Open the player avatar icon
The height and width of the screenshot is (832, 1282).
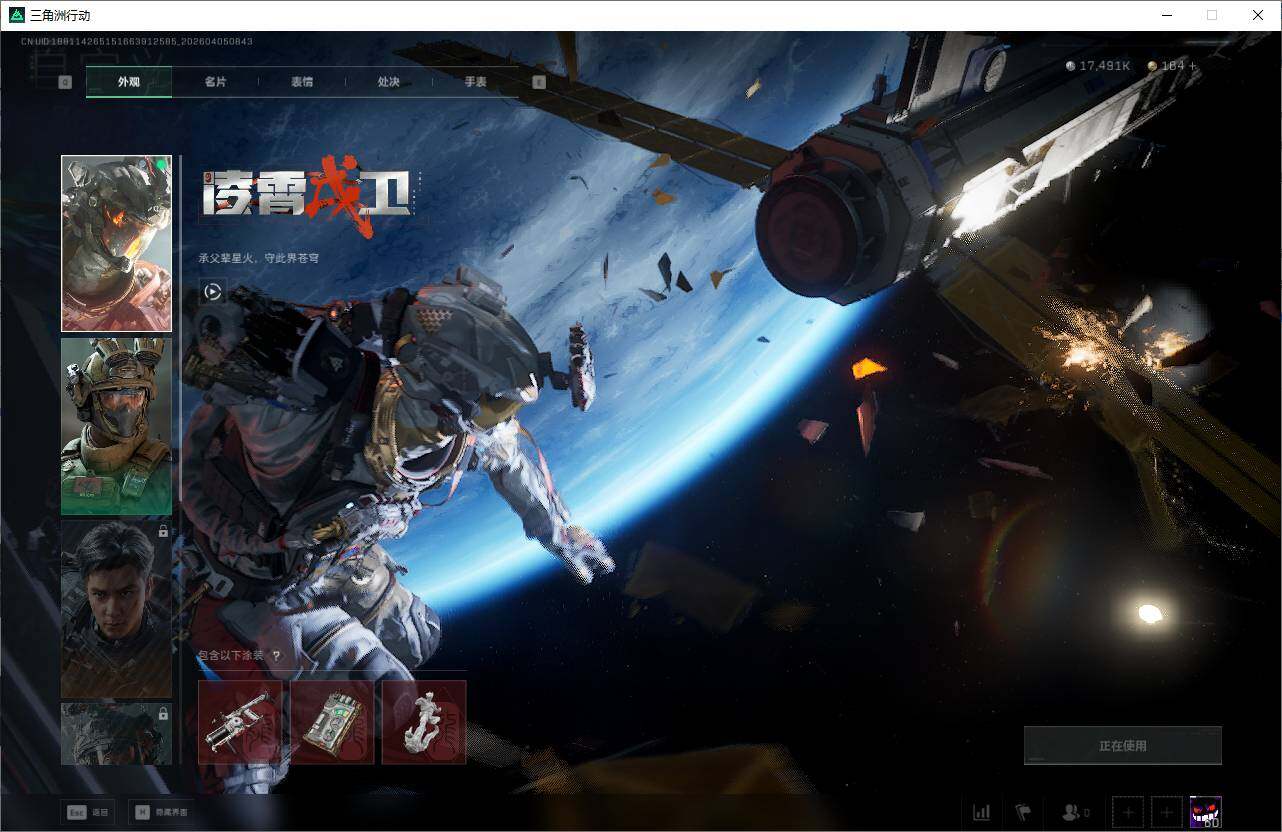click(x=1205, y=812)
